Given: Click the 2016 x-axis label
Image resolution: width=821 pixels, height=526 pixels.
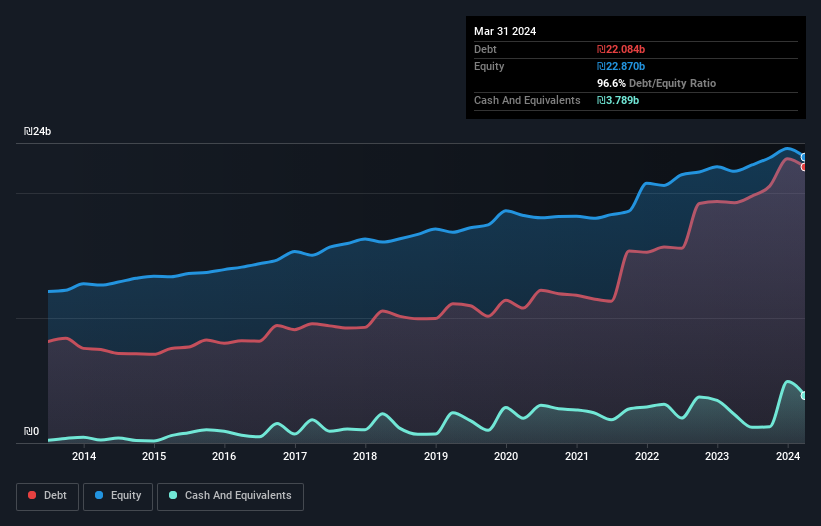Looking at the screenshot, I should point(224,456).
